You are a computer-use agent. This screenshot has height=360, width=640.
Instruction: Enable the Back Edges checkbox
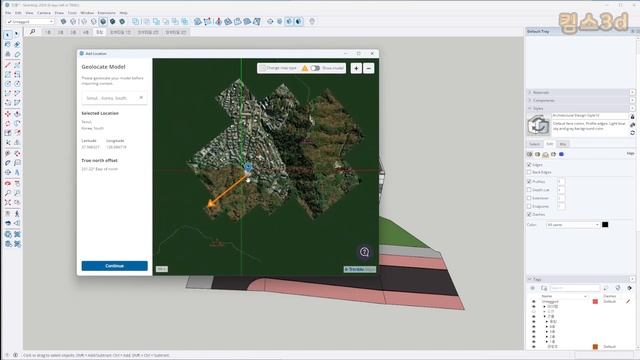[529, 173]
